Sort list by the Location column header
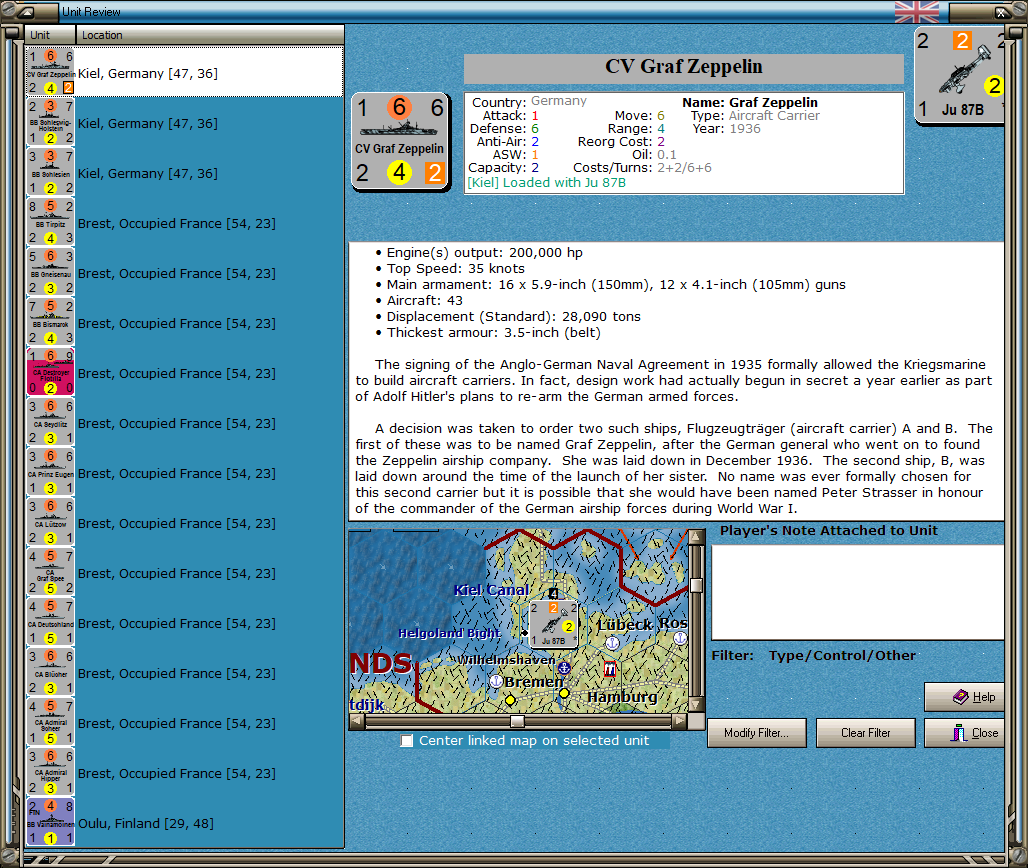 click(210, 35)
